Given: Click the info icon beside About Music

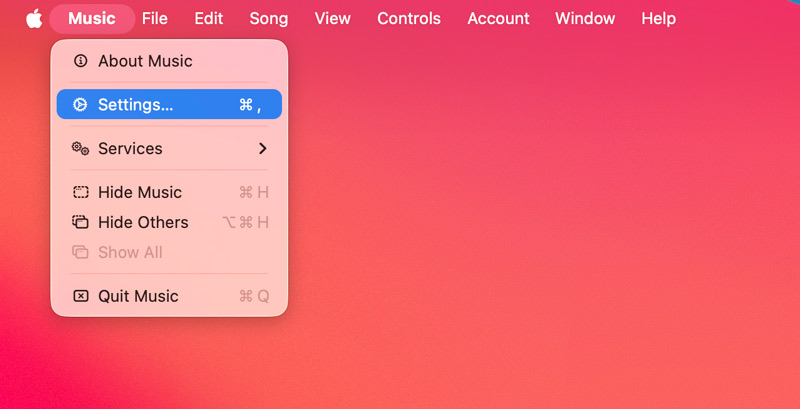Looking at the screenshot, I should tap(81, 61).
